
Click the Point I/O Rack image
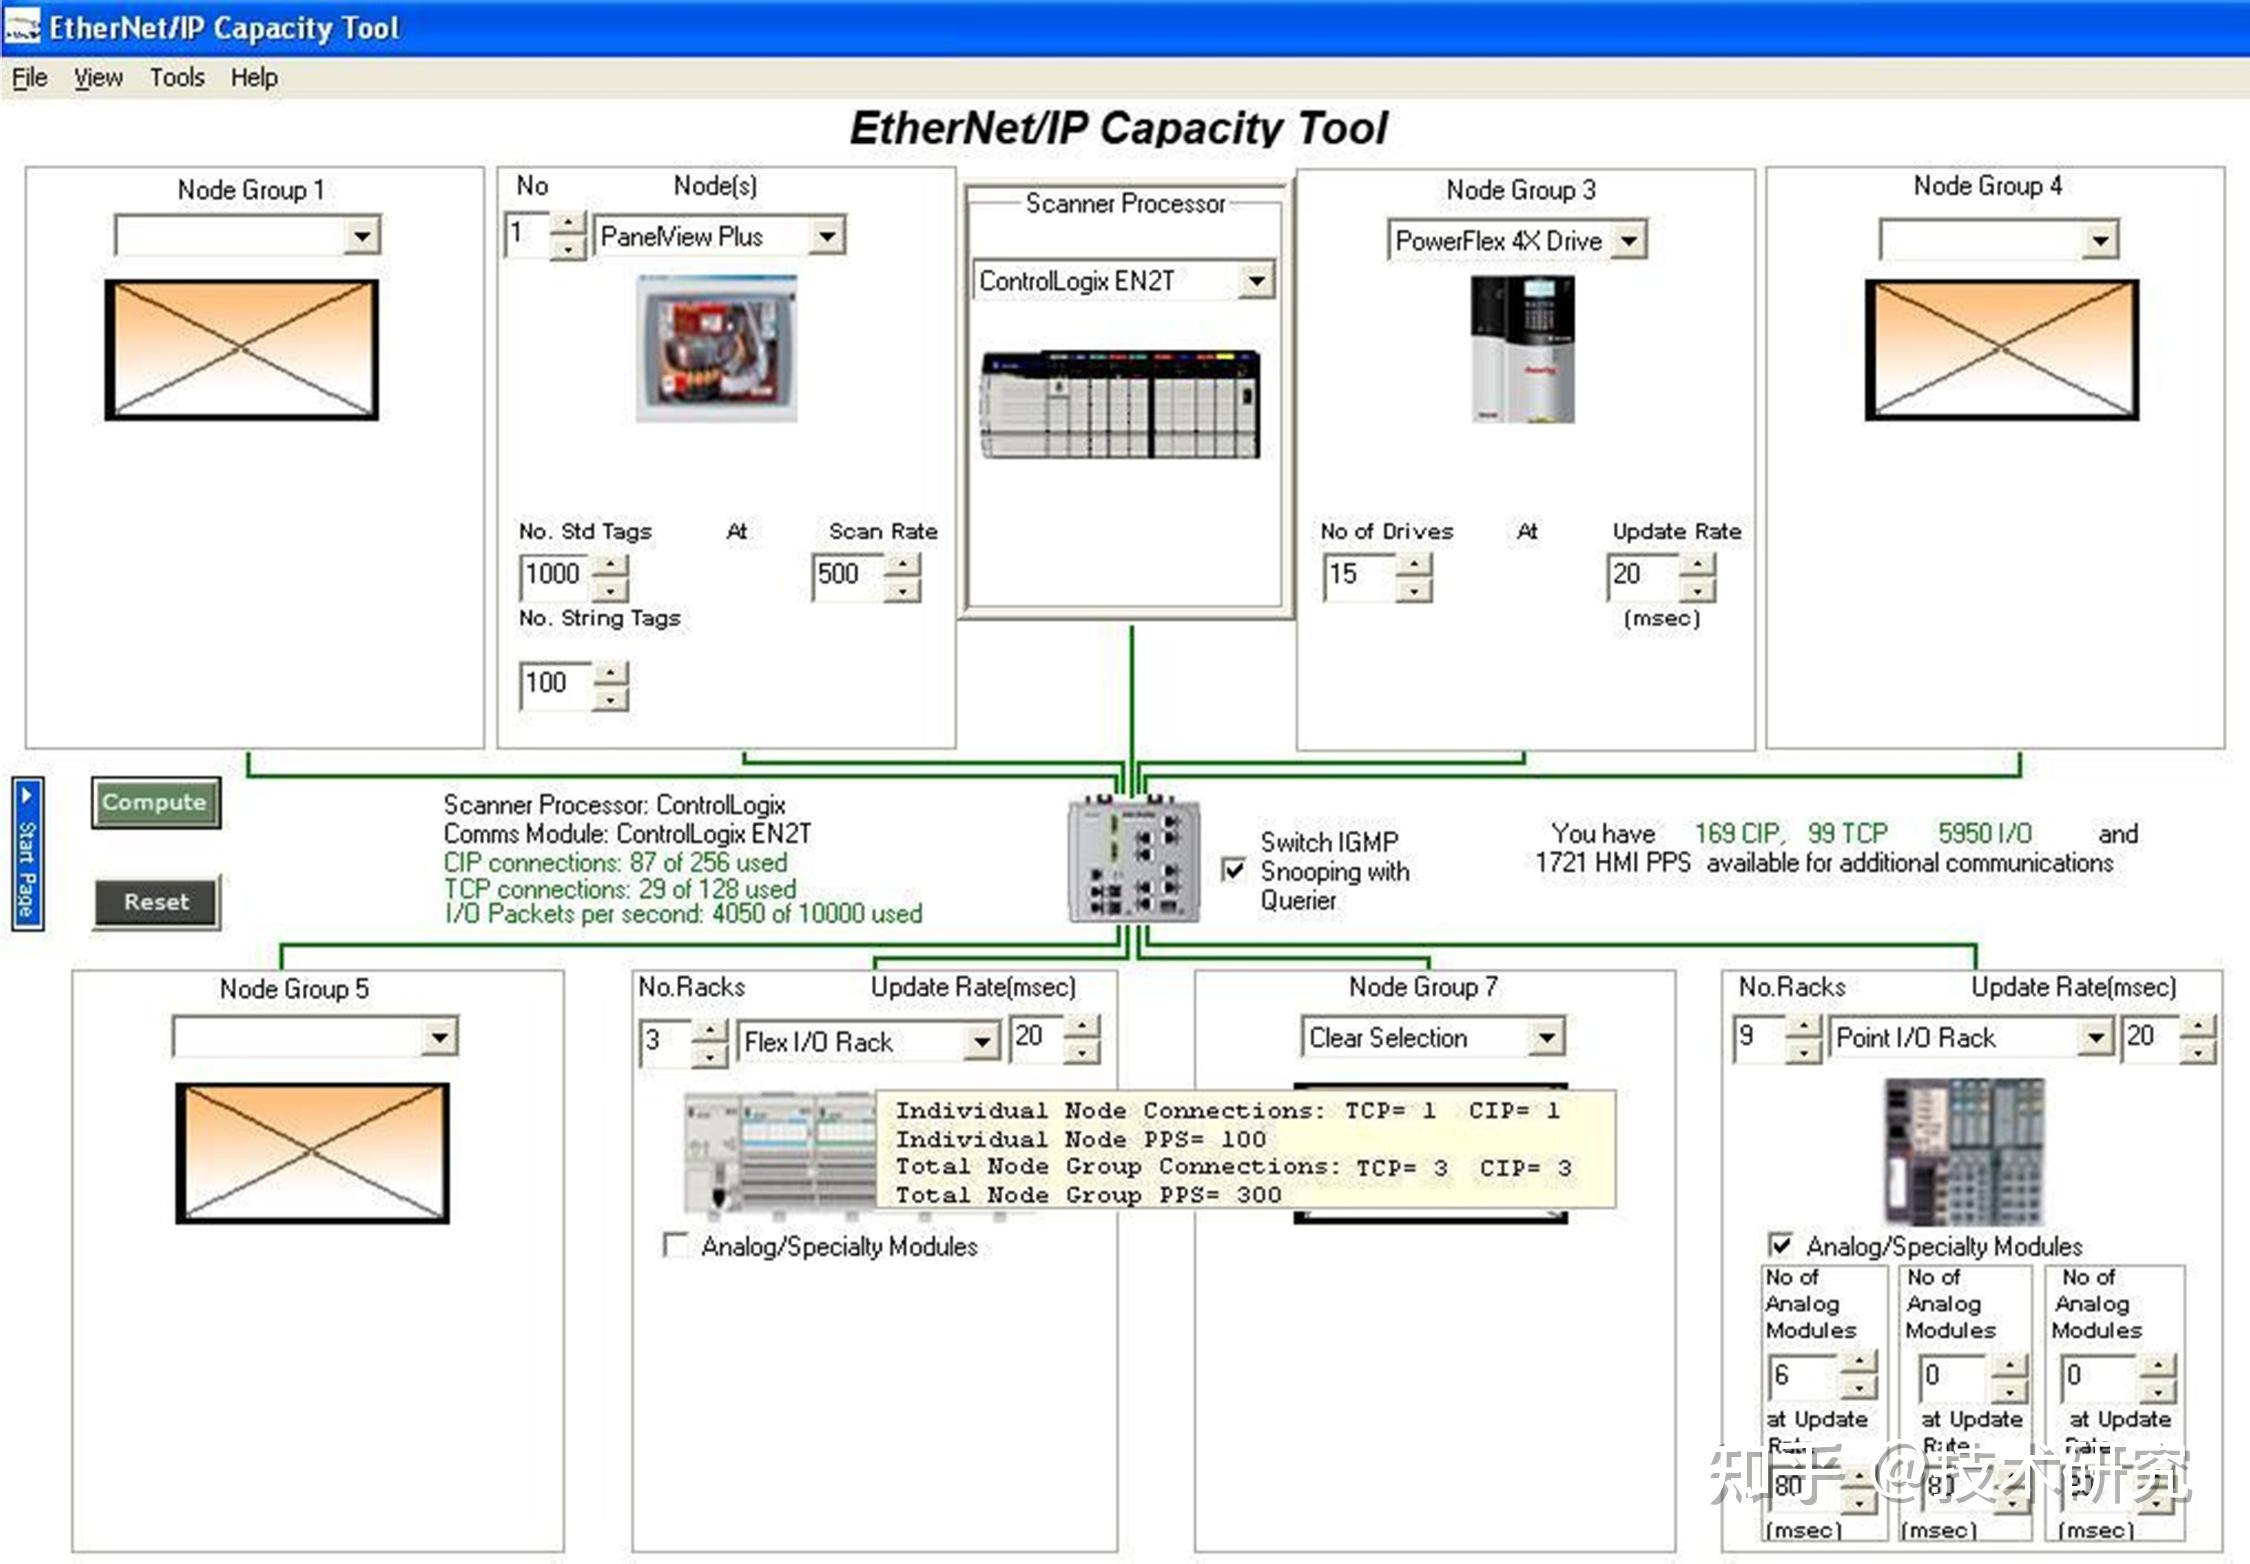[1964, 1150]
